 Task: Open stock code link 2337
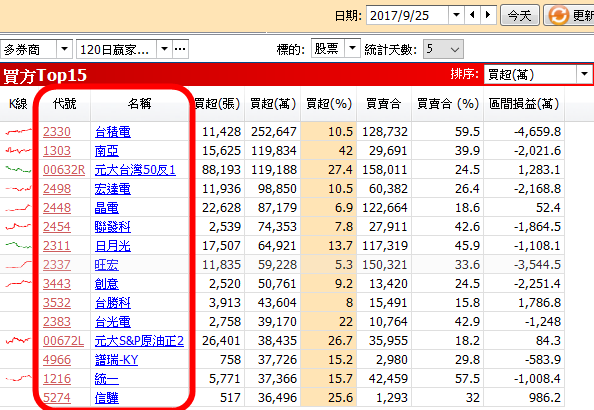(57, 265)
